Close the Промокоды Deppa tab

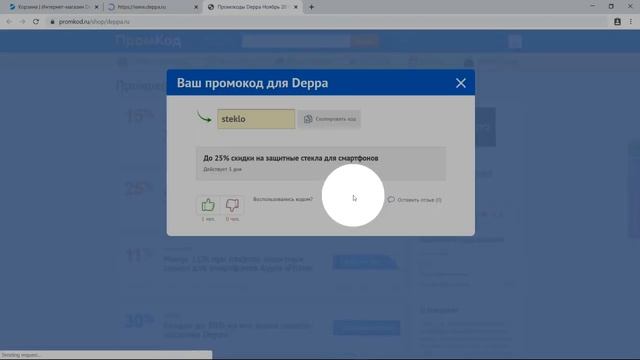point(296,7)
